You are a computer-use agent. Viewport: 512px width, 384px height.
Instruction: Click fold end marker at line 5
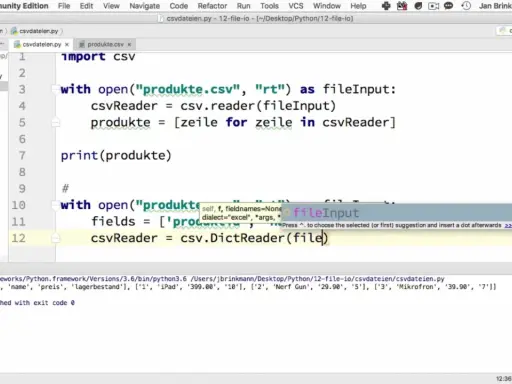pos(55,123)
